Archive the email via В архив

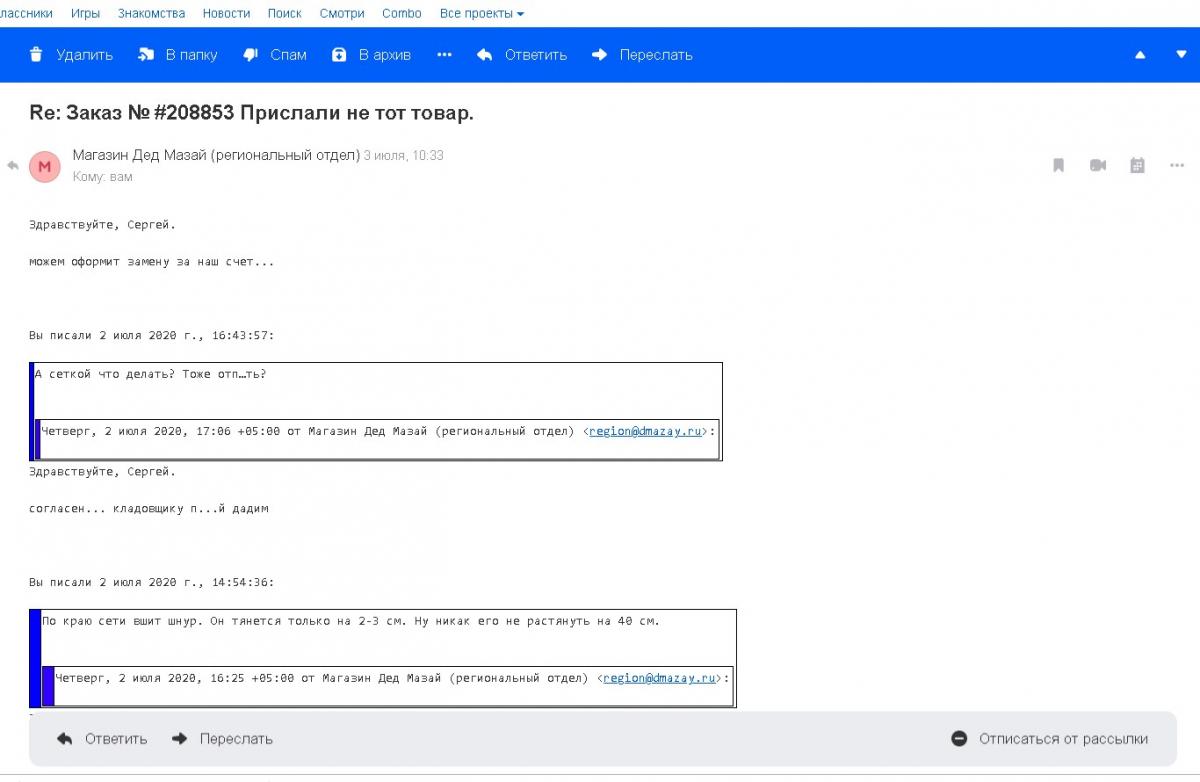372,55
